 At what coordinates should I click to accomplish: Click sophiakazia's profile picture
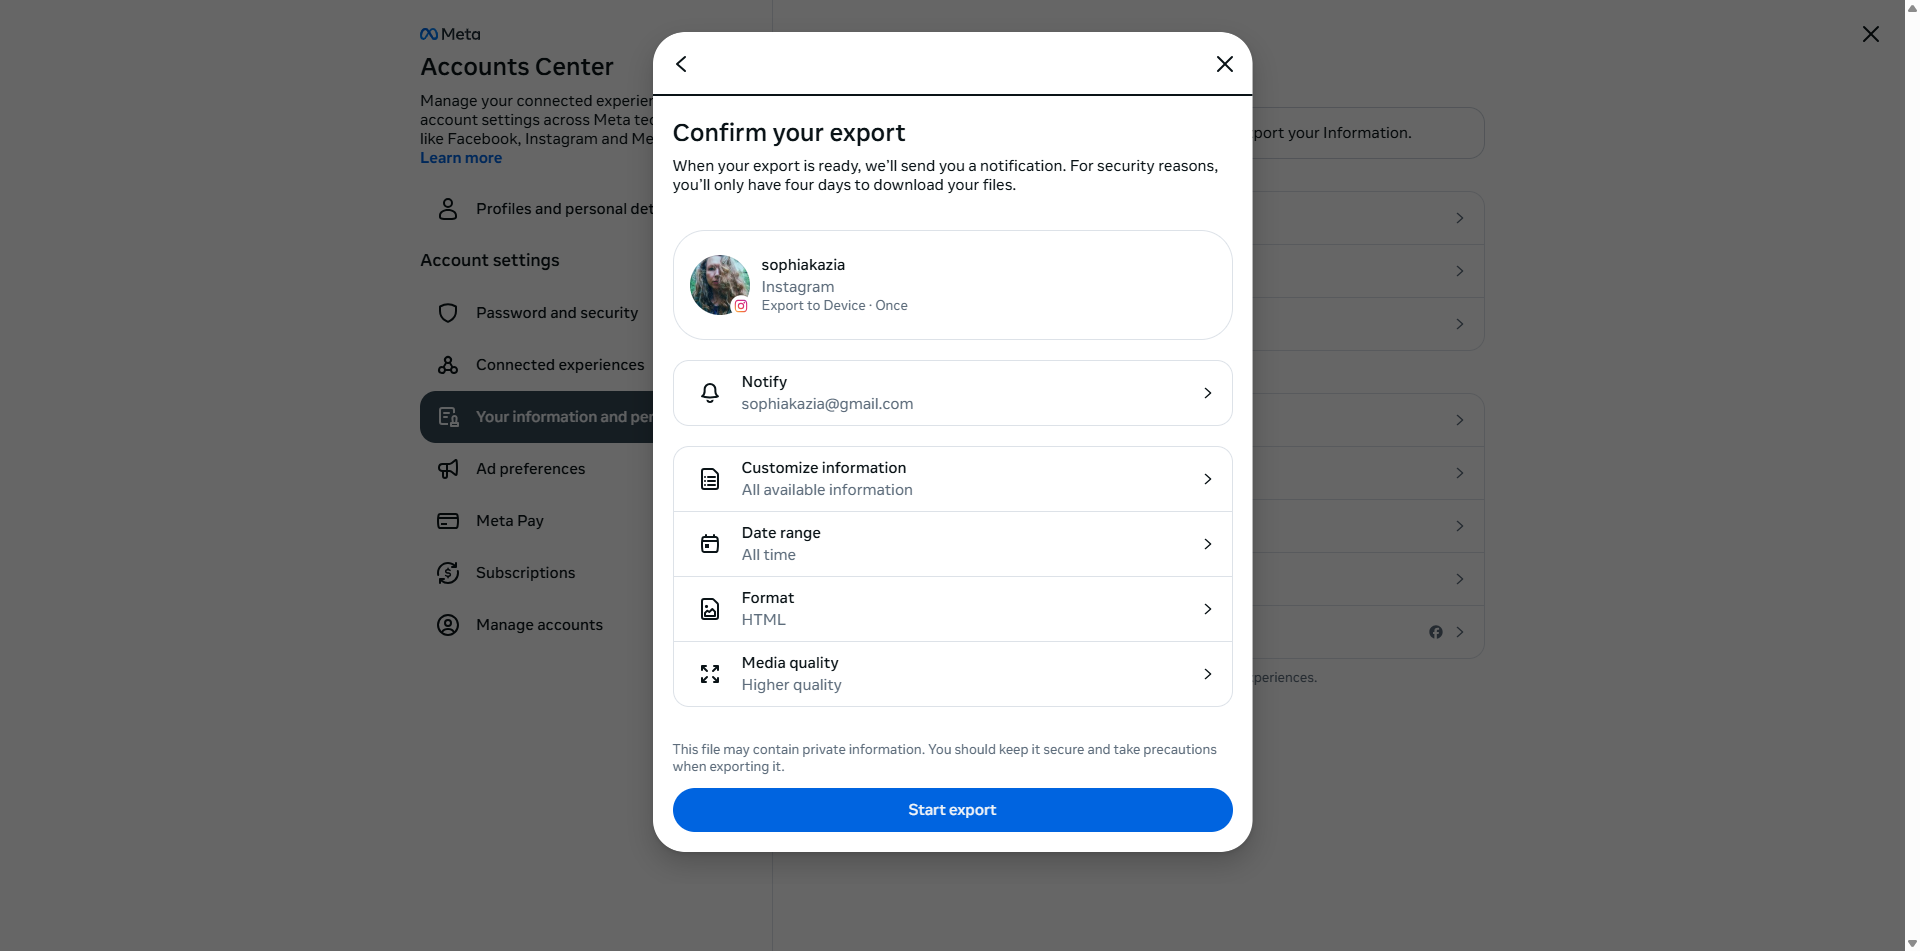(719, 285)
